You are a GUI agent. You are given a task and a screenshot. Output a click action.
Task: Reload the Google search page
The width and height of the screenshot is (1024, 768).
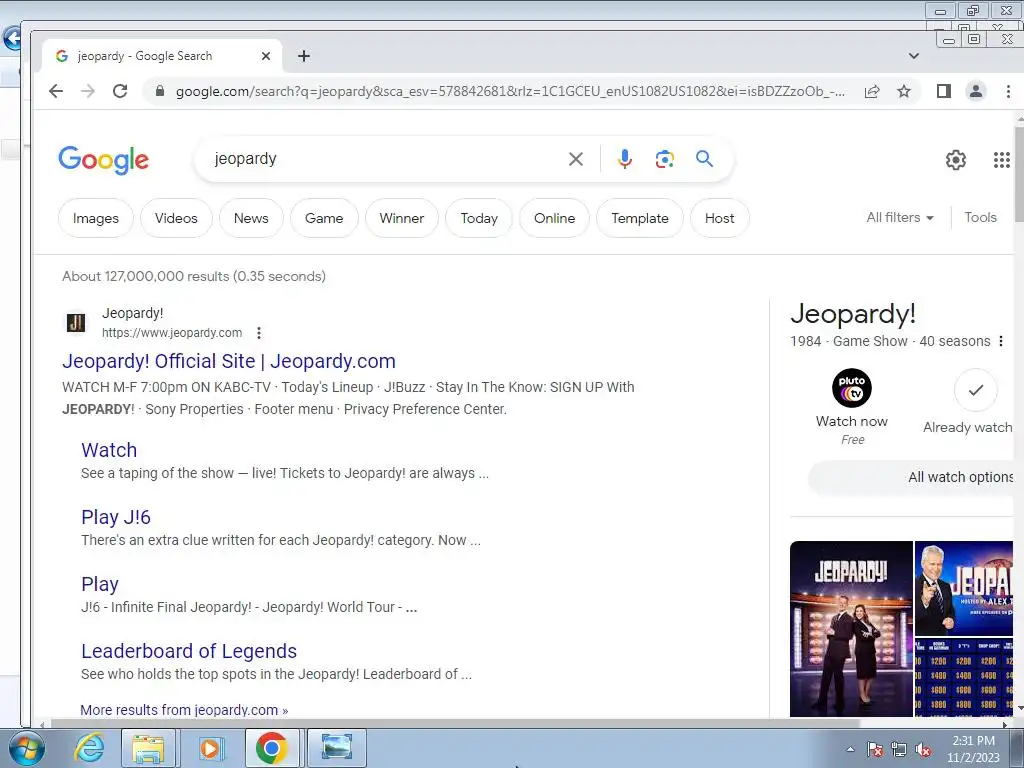(120, 91)
